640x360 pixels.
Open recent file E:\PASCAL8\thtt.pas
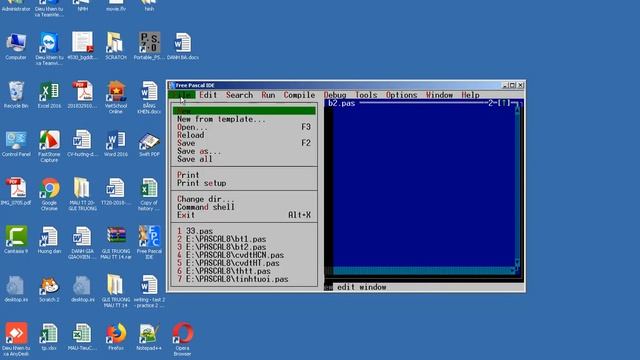click(244, 271)
